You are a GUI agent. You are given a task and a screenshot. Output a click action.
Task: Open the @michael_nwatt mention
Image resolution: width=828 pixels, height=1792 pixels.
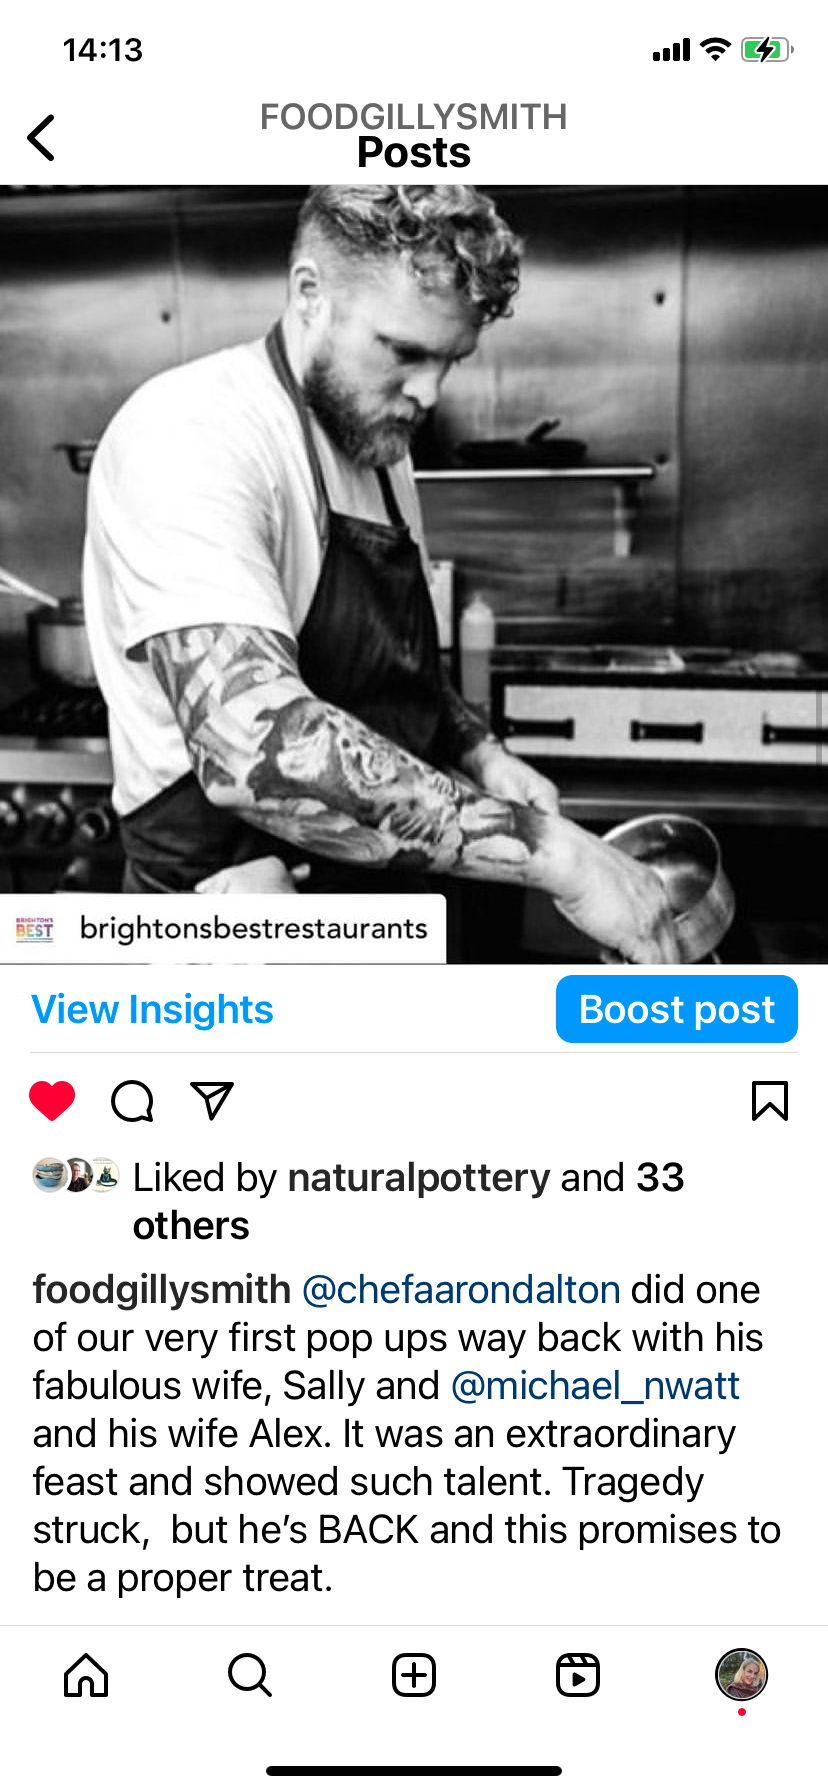pyautogui.click(x=595, y=1386)
